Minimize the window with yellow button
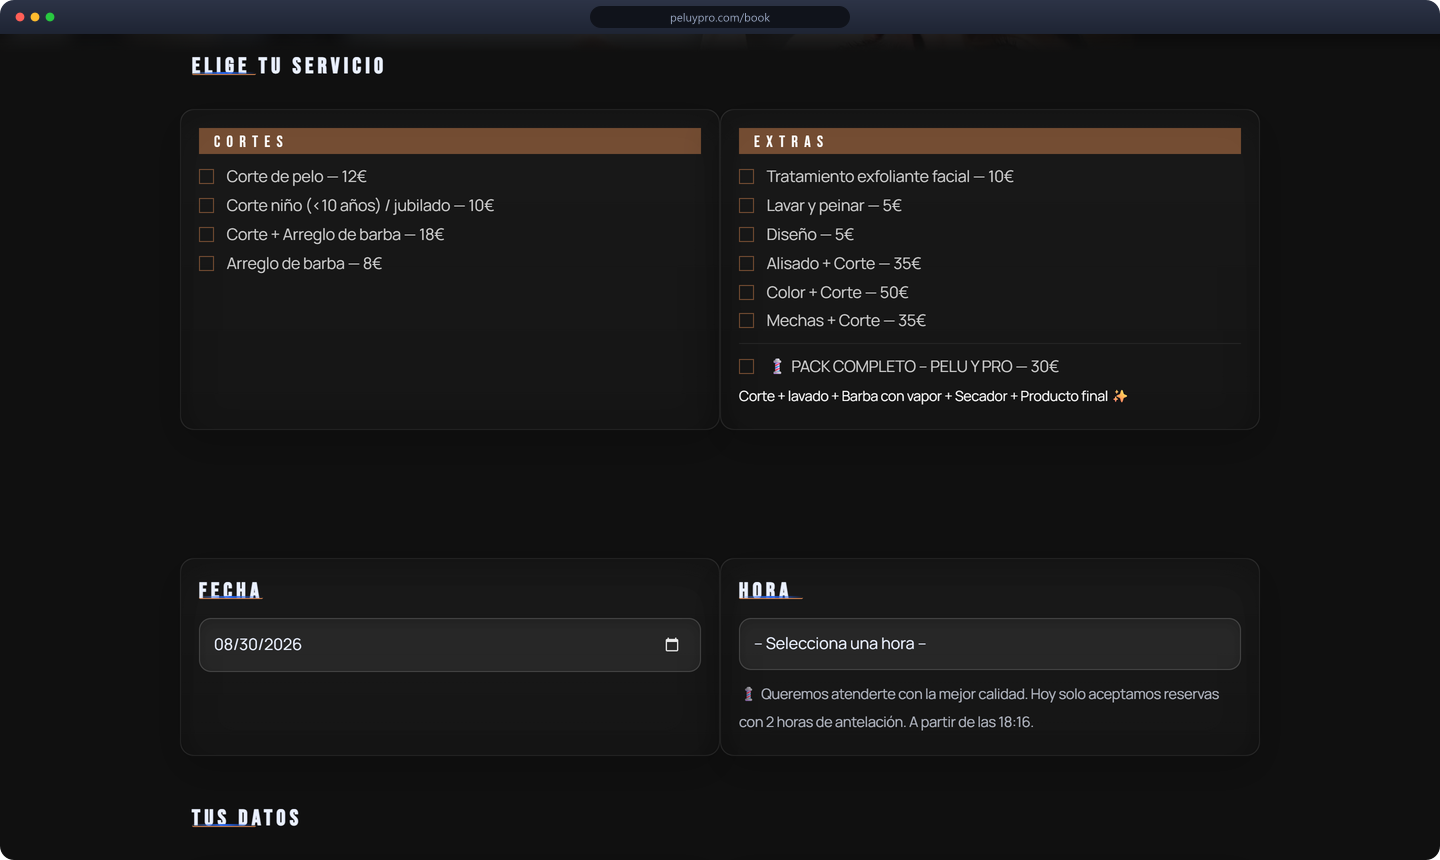Image resolution: width=1440 pixels, height=860 pixels. coord(35,17)
